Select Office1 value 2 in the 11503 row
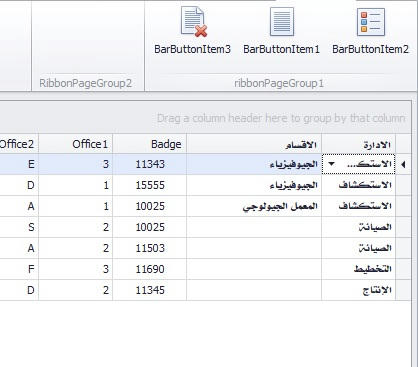Screen dimensions: 418x367 76,248
